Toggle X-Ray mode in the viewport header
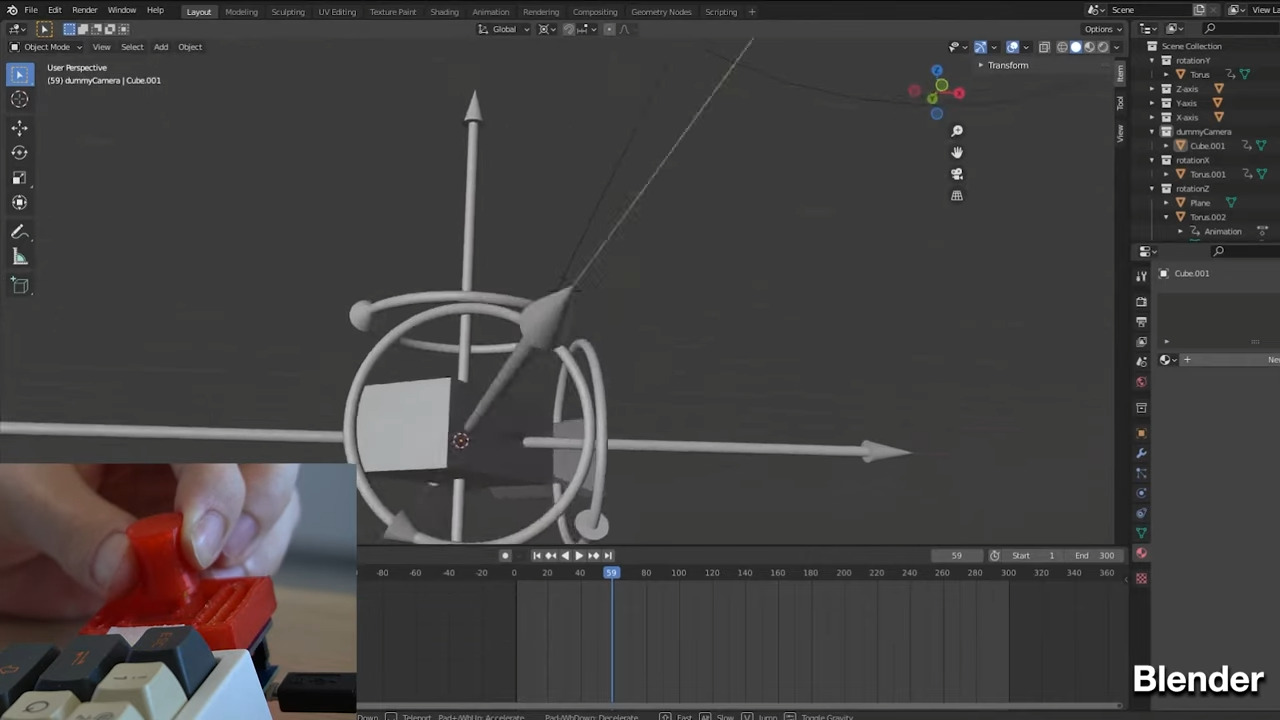The width and height of the screenshot is (1280, 720). click(x=1044, y=47)
